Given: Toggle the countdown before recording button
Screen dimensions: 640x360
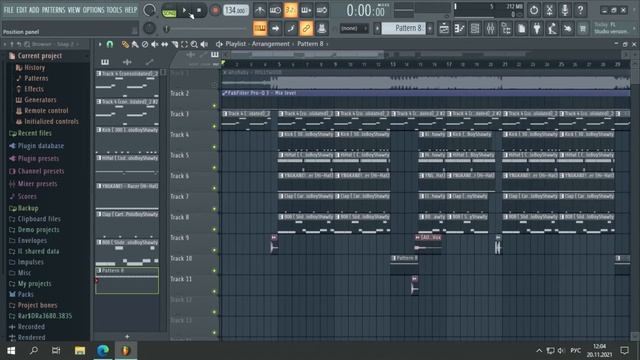Looking at the screenshot, I should [291, 10].
